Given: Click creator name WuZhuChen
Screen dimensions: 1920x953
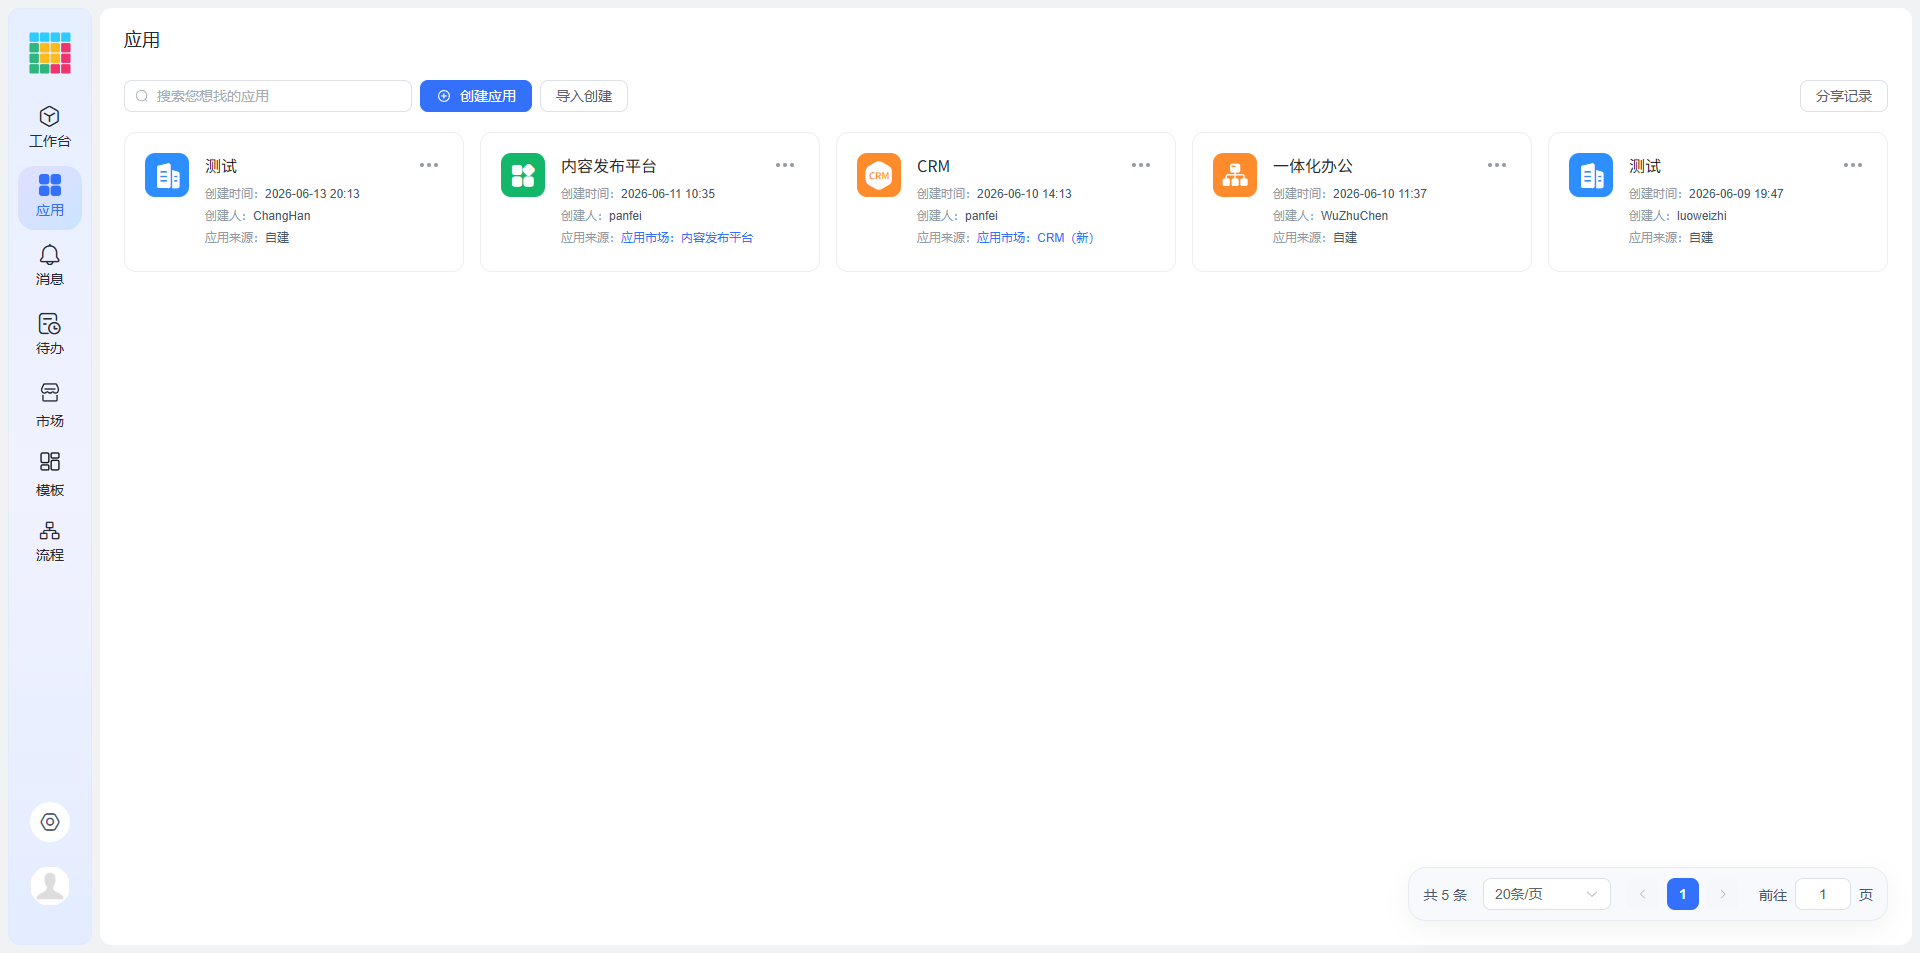Looking at the screenshot, I should [x=1354, y=216].
